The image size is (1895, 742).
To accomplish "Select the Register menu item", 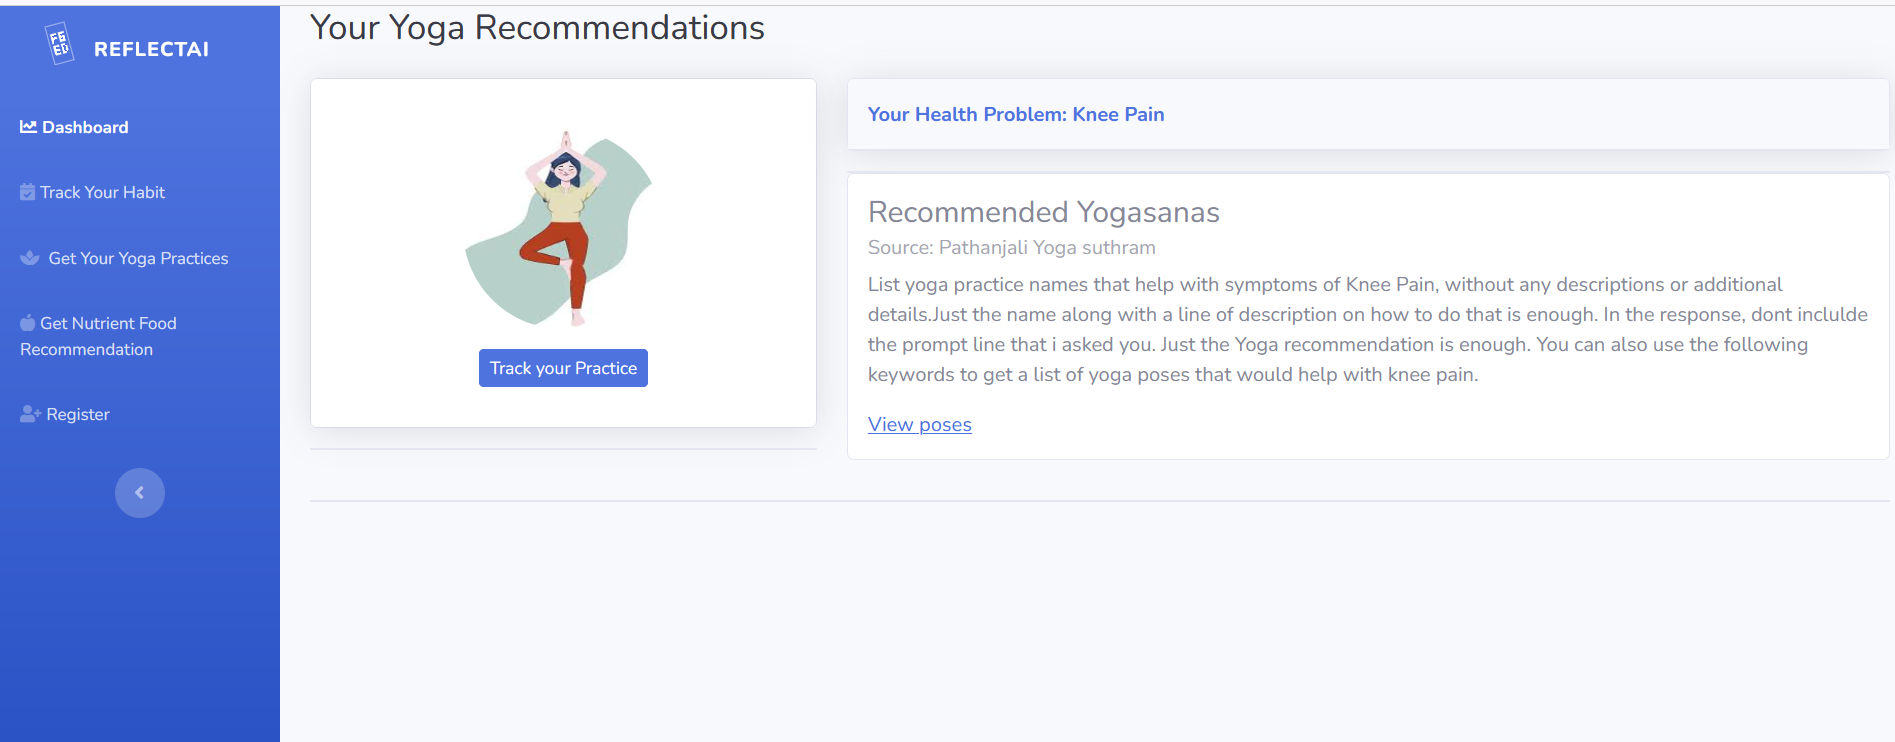I will point(77,415).
